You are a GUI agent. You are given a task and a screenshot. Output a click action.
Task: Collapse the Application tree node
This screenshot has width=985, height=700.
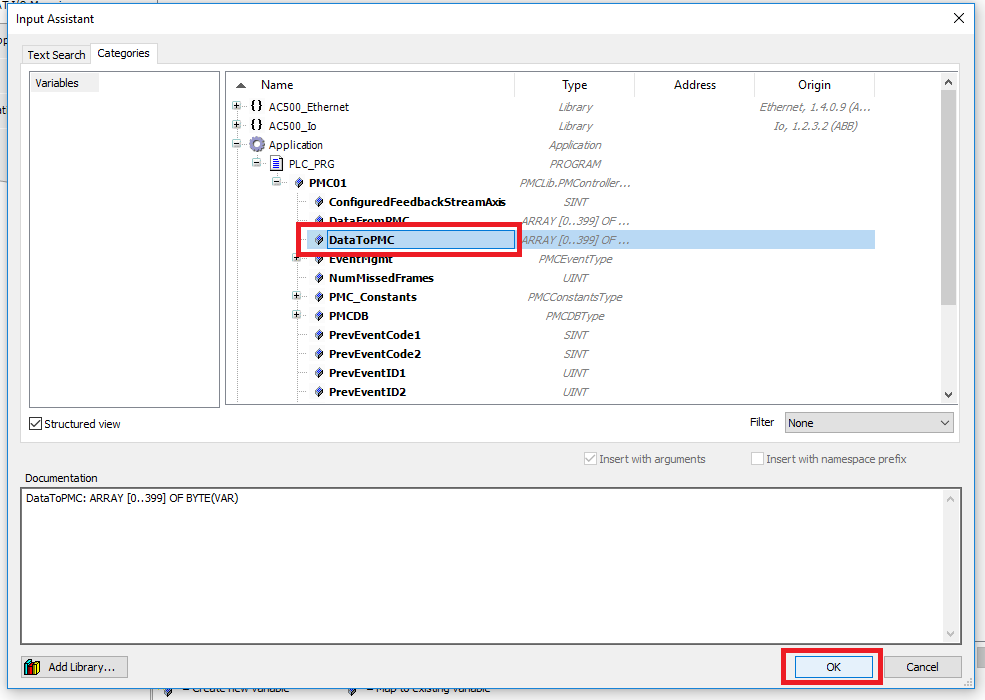pos(235,144)
